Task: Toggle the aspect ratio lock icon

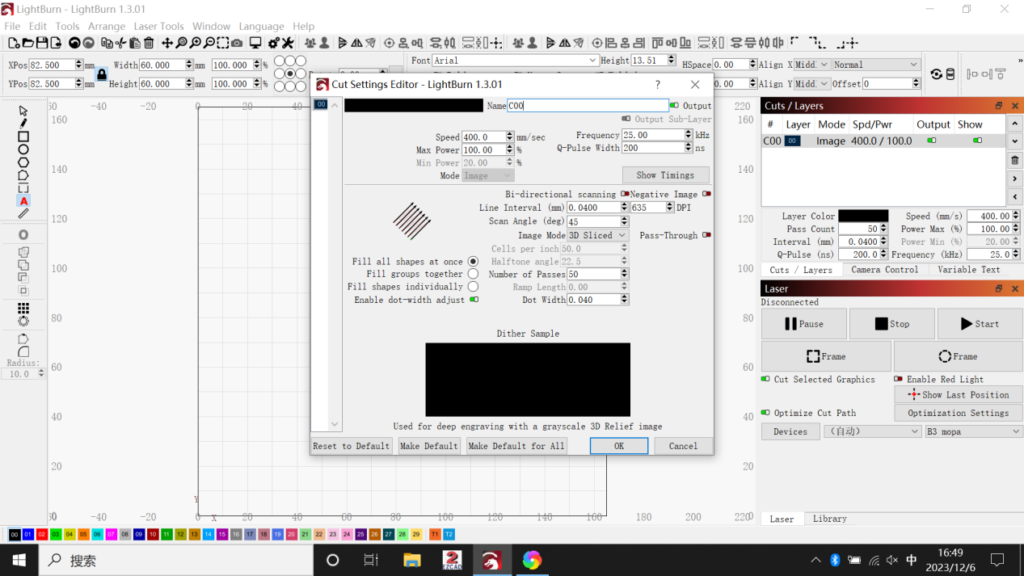Action: [101, 75]
